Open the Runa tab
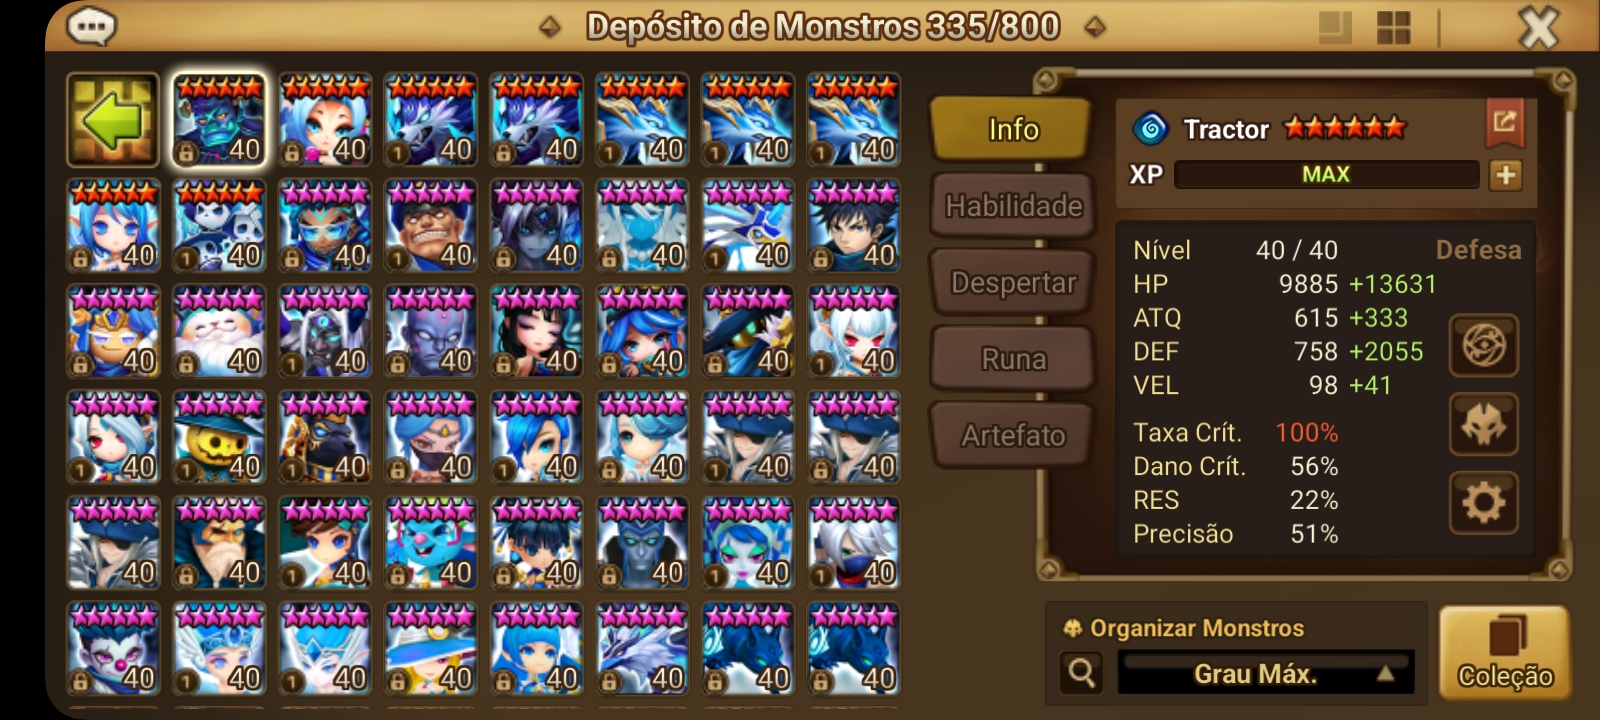Image resolution: width=1600 pixels, height=720 pixels. coord(1012,359)
